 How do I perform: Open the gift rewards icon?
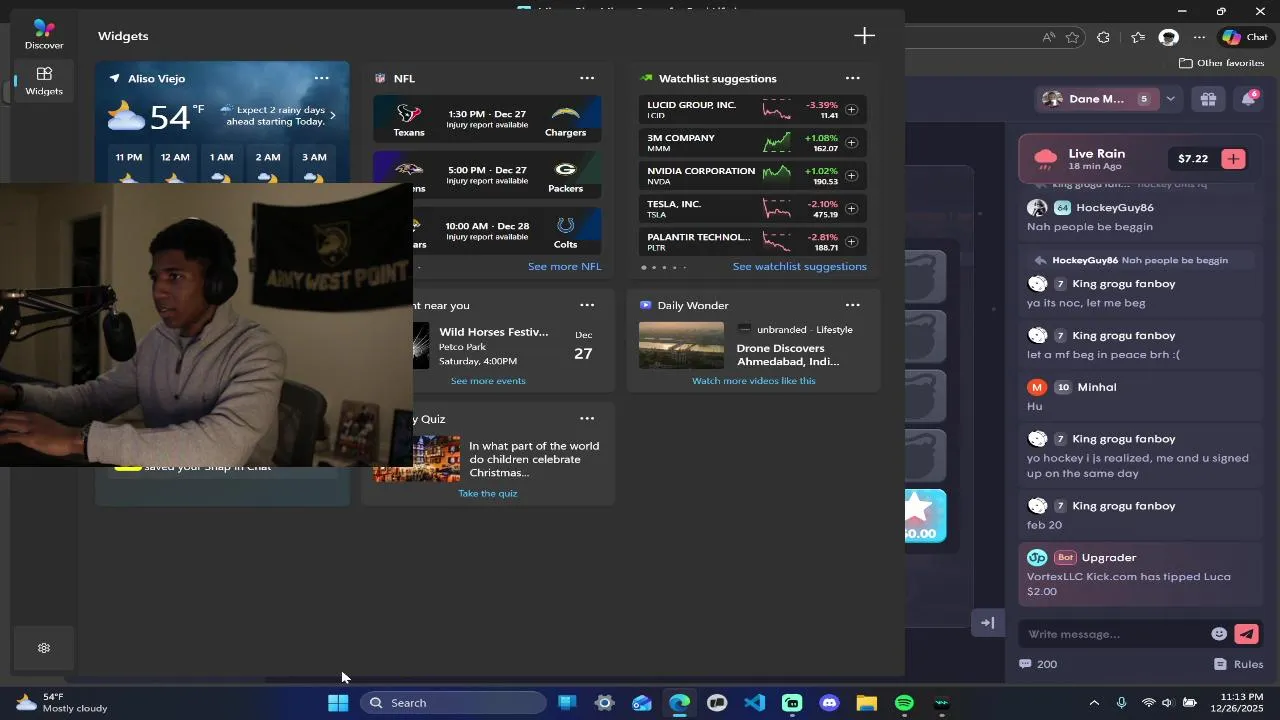point(1208,99)
